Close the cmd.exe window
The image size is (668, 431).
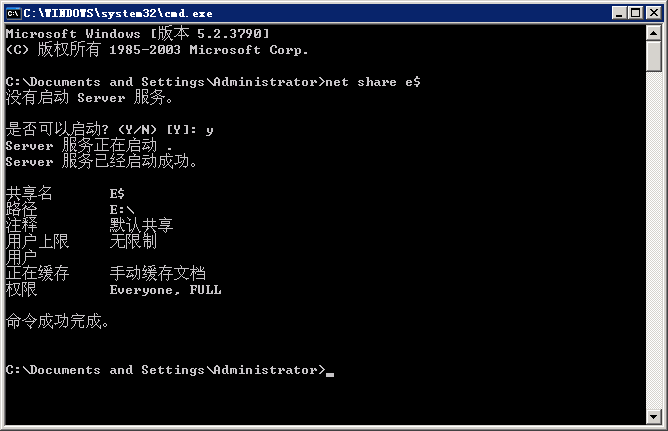click(x=654, y=13)
